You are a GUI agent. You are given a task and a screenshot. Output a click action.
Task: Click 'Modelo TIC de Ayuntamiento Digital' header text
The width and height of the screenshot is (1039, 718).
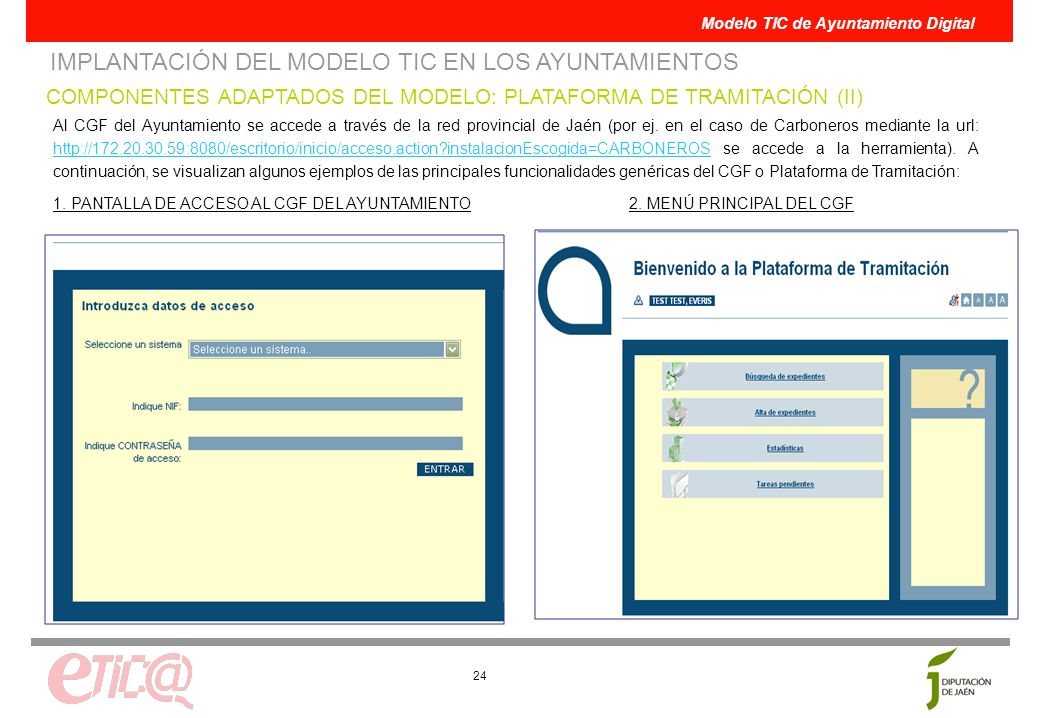[838, 23]
